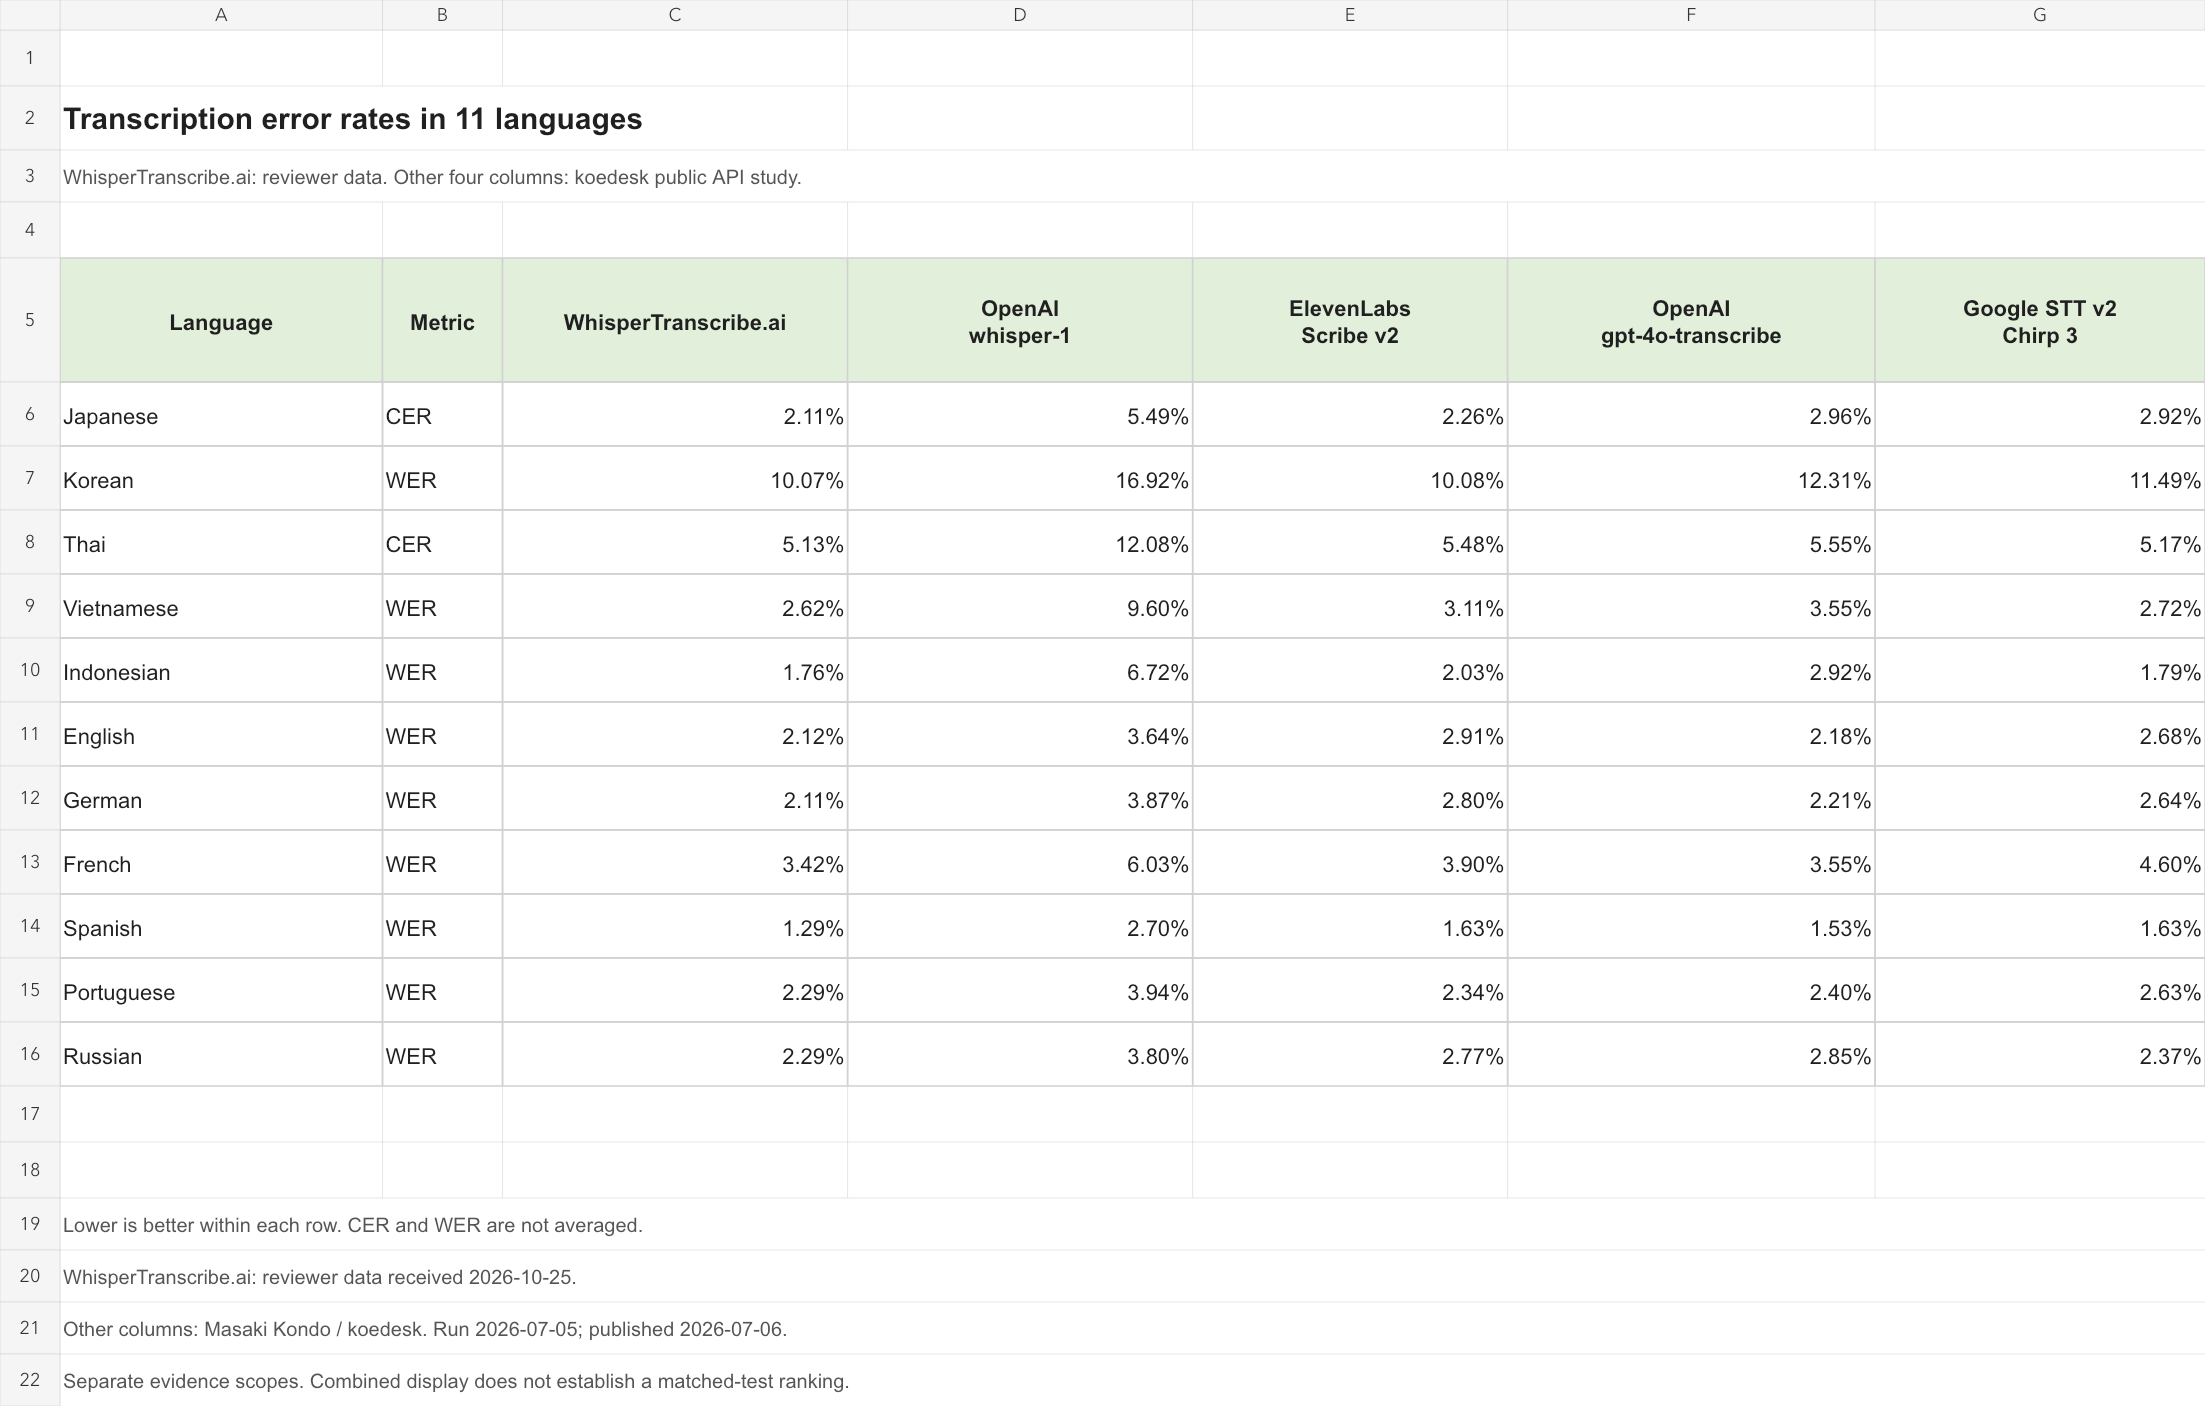The image size is (2205, 1406).
Task: Select the 'Russian' language cell
Action: tap(221, 1055)
